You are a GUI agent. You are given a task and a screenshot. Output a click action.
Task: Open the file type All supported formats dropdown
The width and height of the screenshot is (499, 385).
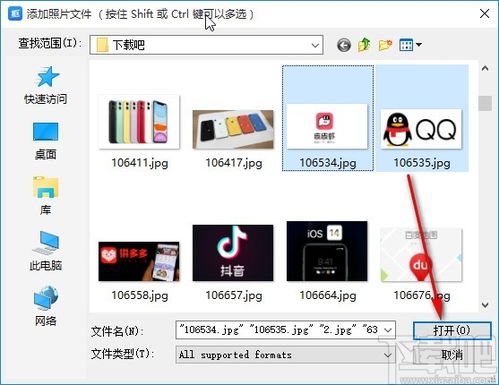click(x=286, y=354)
